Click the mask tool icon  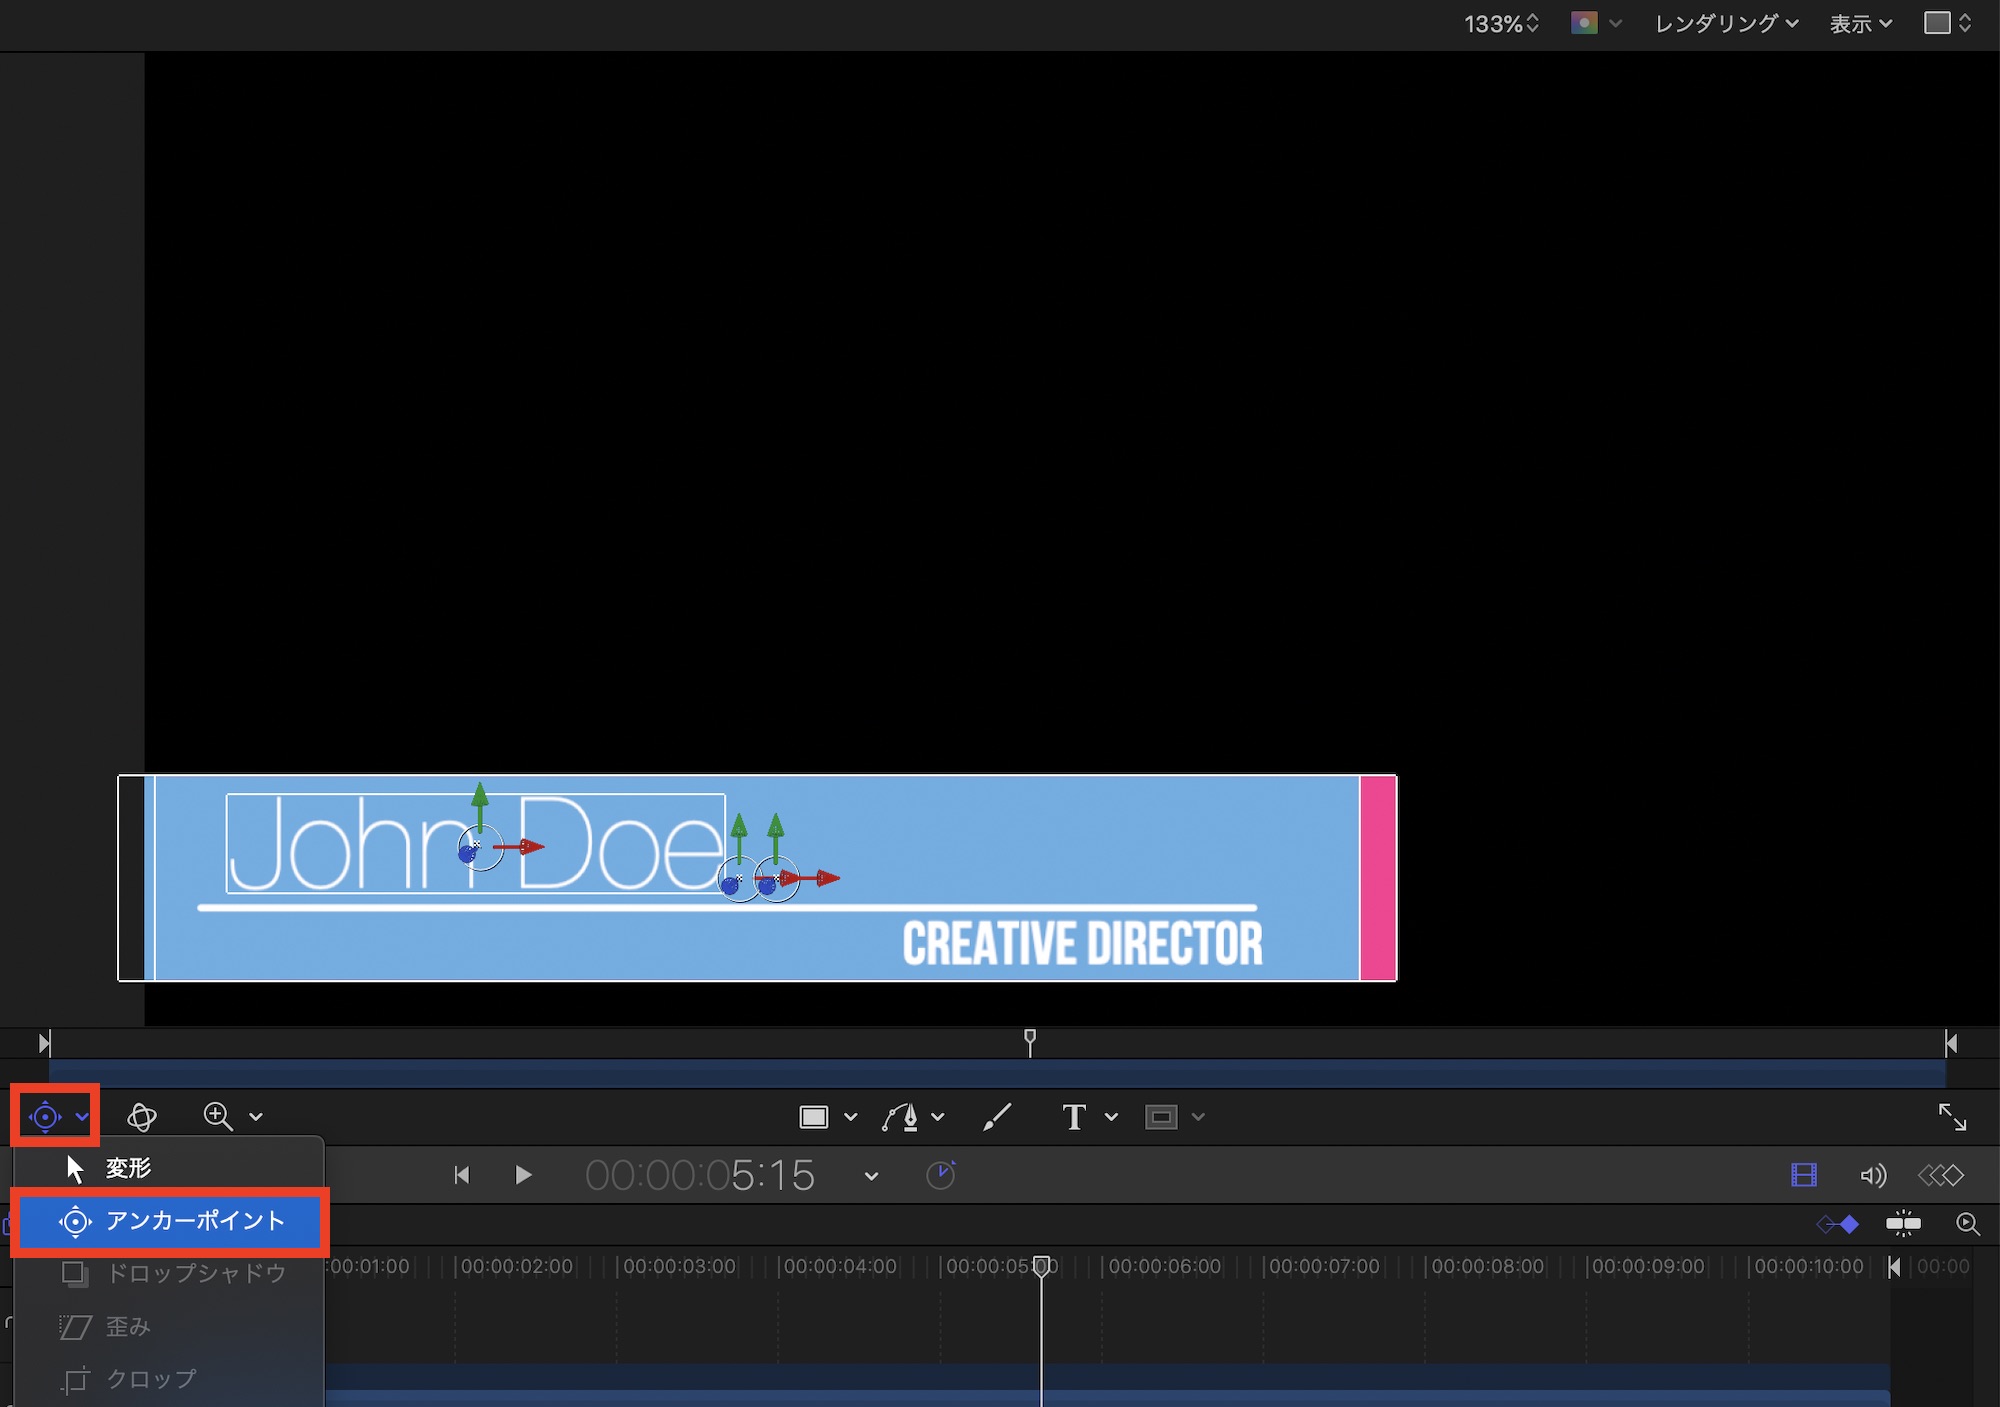1161,1117
